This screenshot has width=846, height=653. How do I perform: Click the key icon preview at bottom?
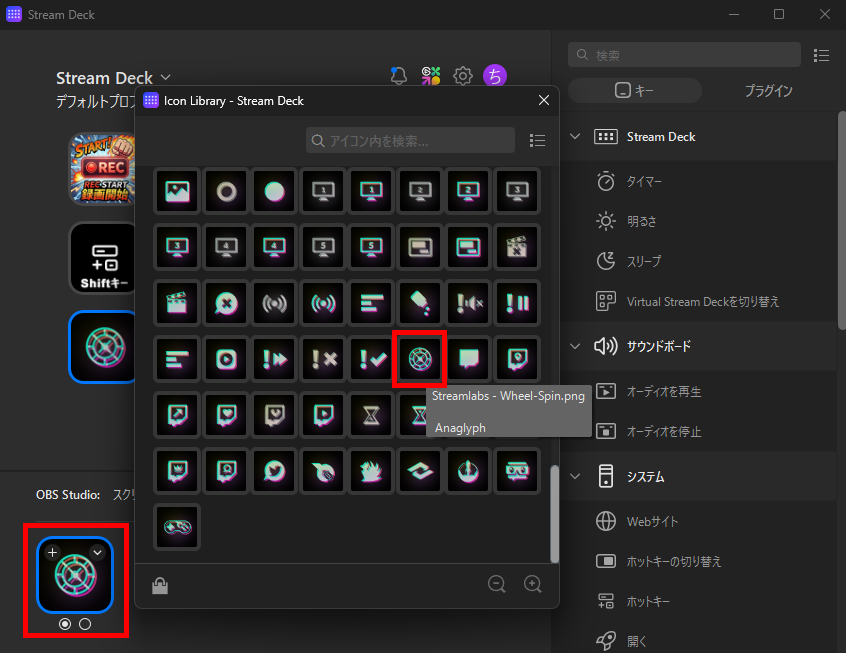tap(75, 575)
